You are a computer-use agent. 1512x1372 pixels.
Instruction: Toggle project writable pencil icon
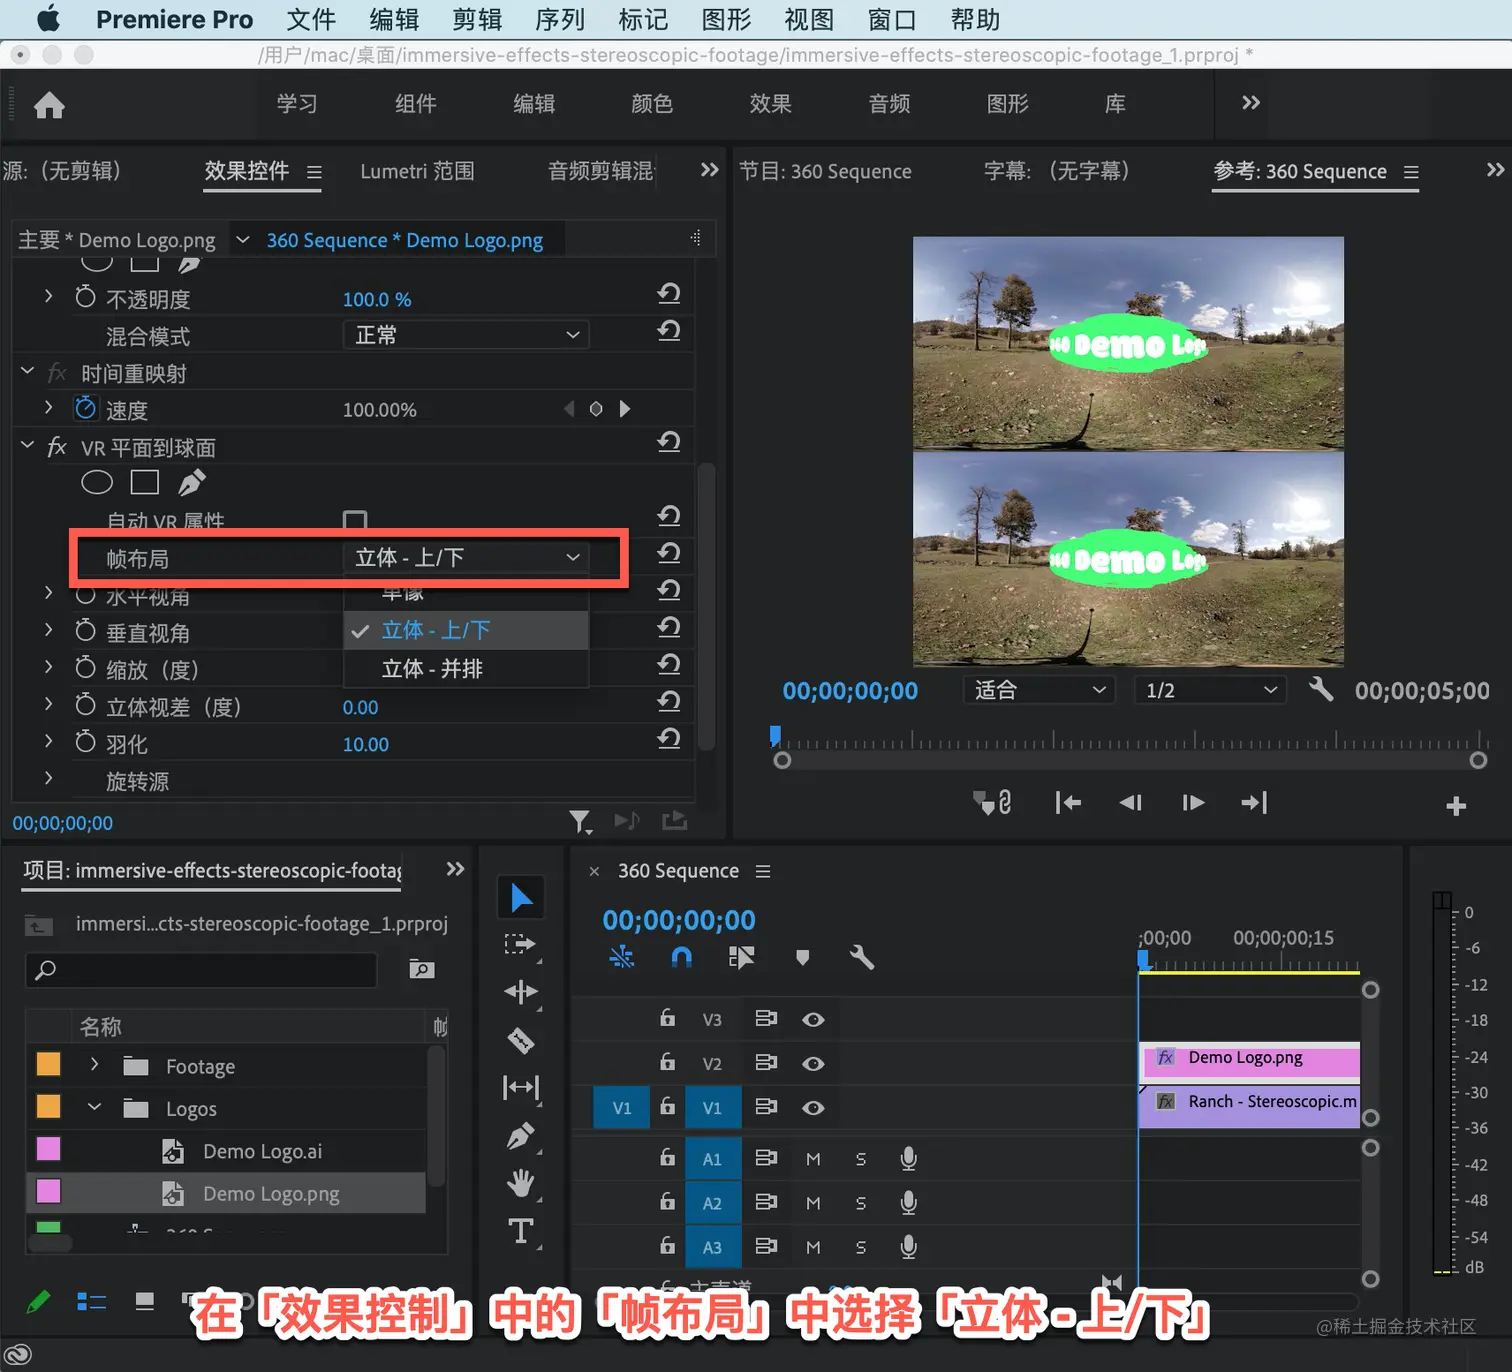[38, 1301]
